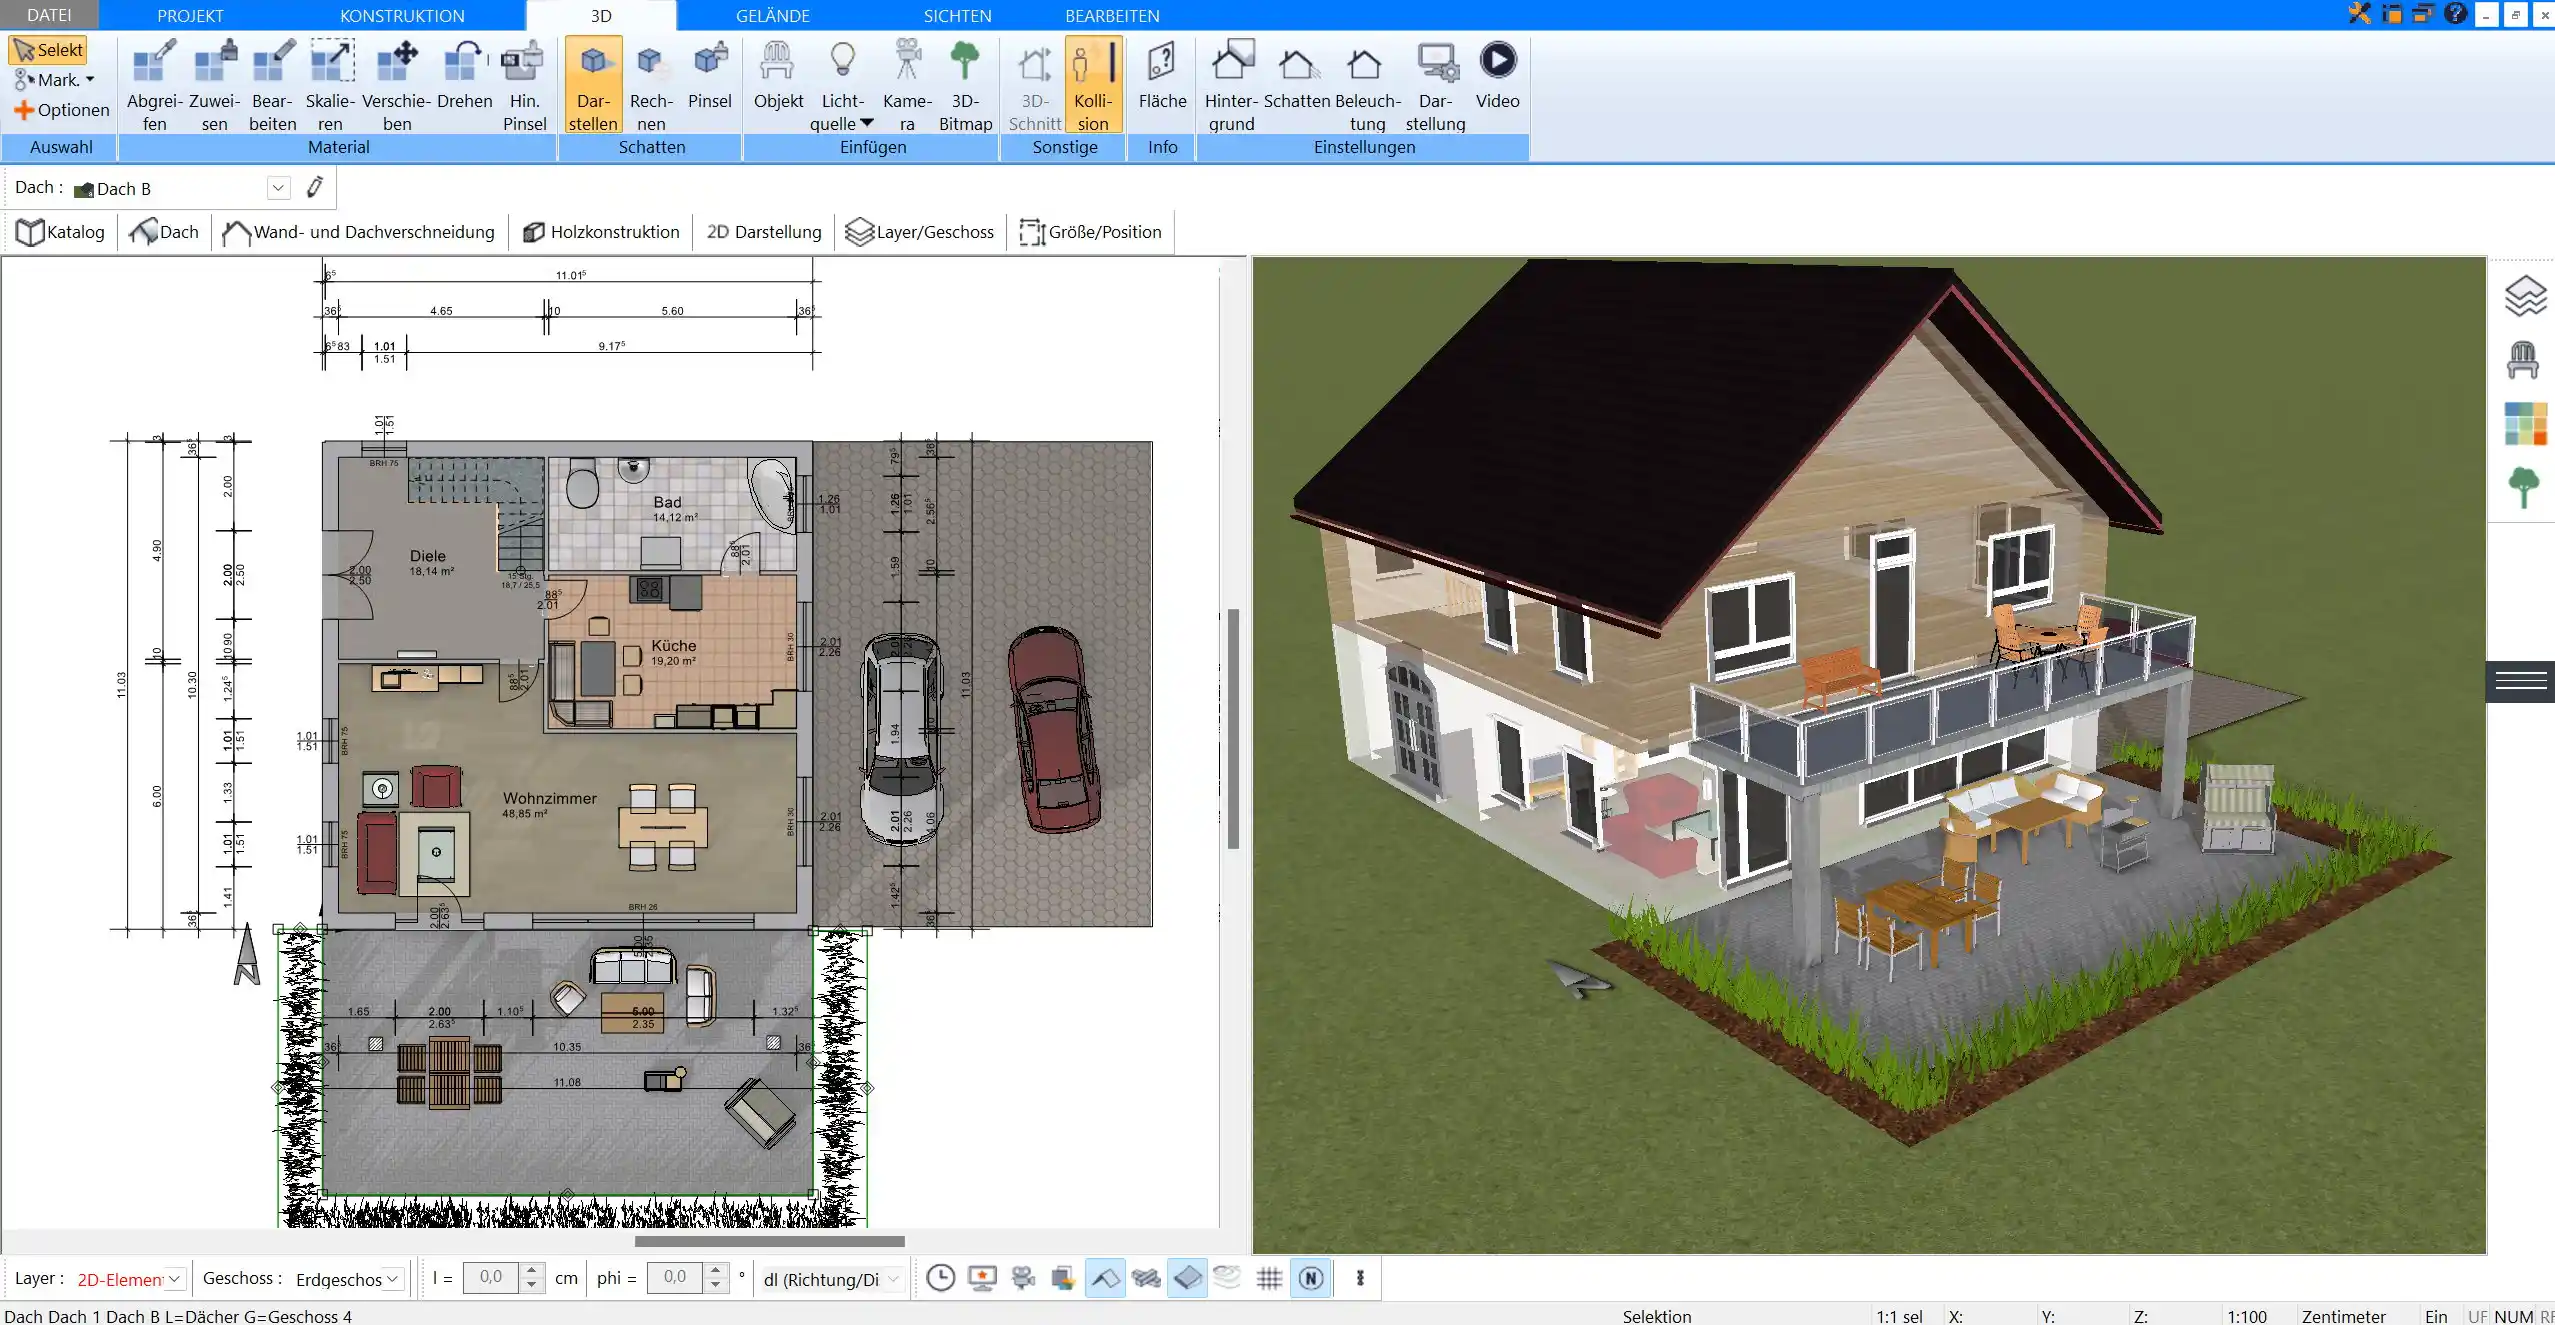Open the materials color palette in sidebar
This screenshot has height=1325, width=2555.
[2525, 423]
